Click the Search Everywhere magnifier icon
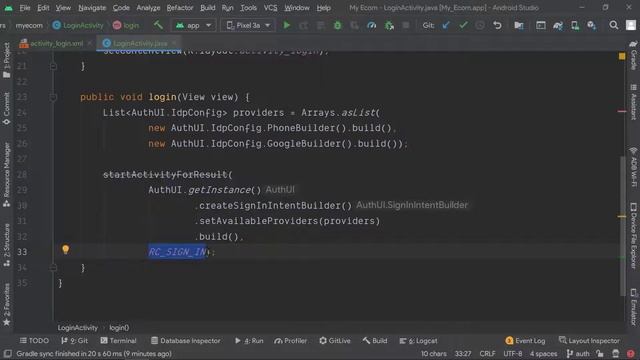 tap(613, 25)
